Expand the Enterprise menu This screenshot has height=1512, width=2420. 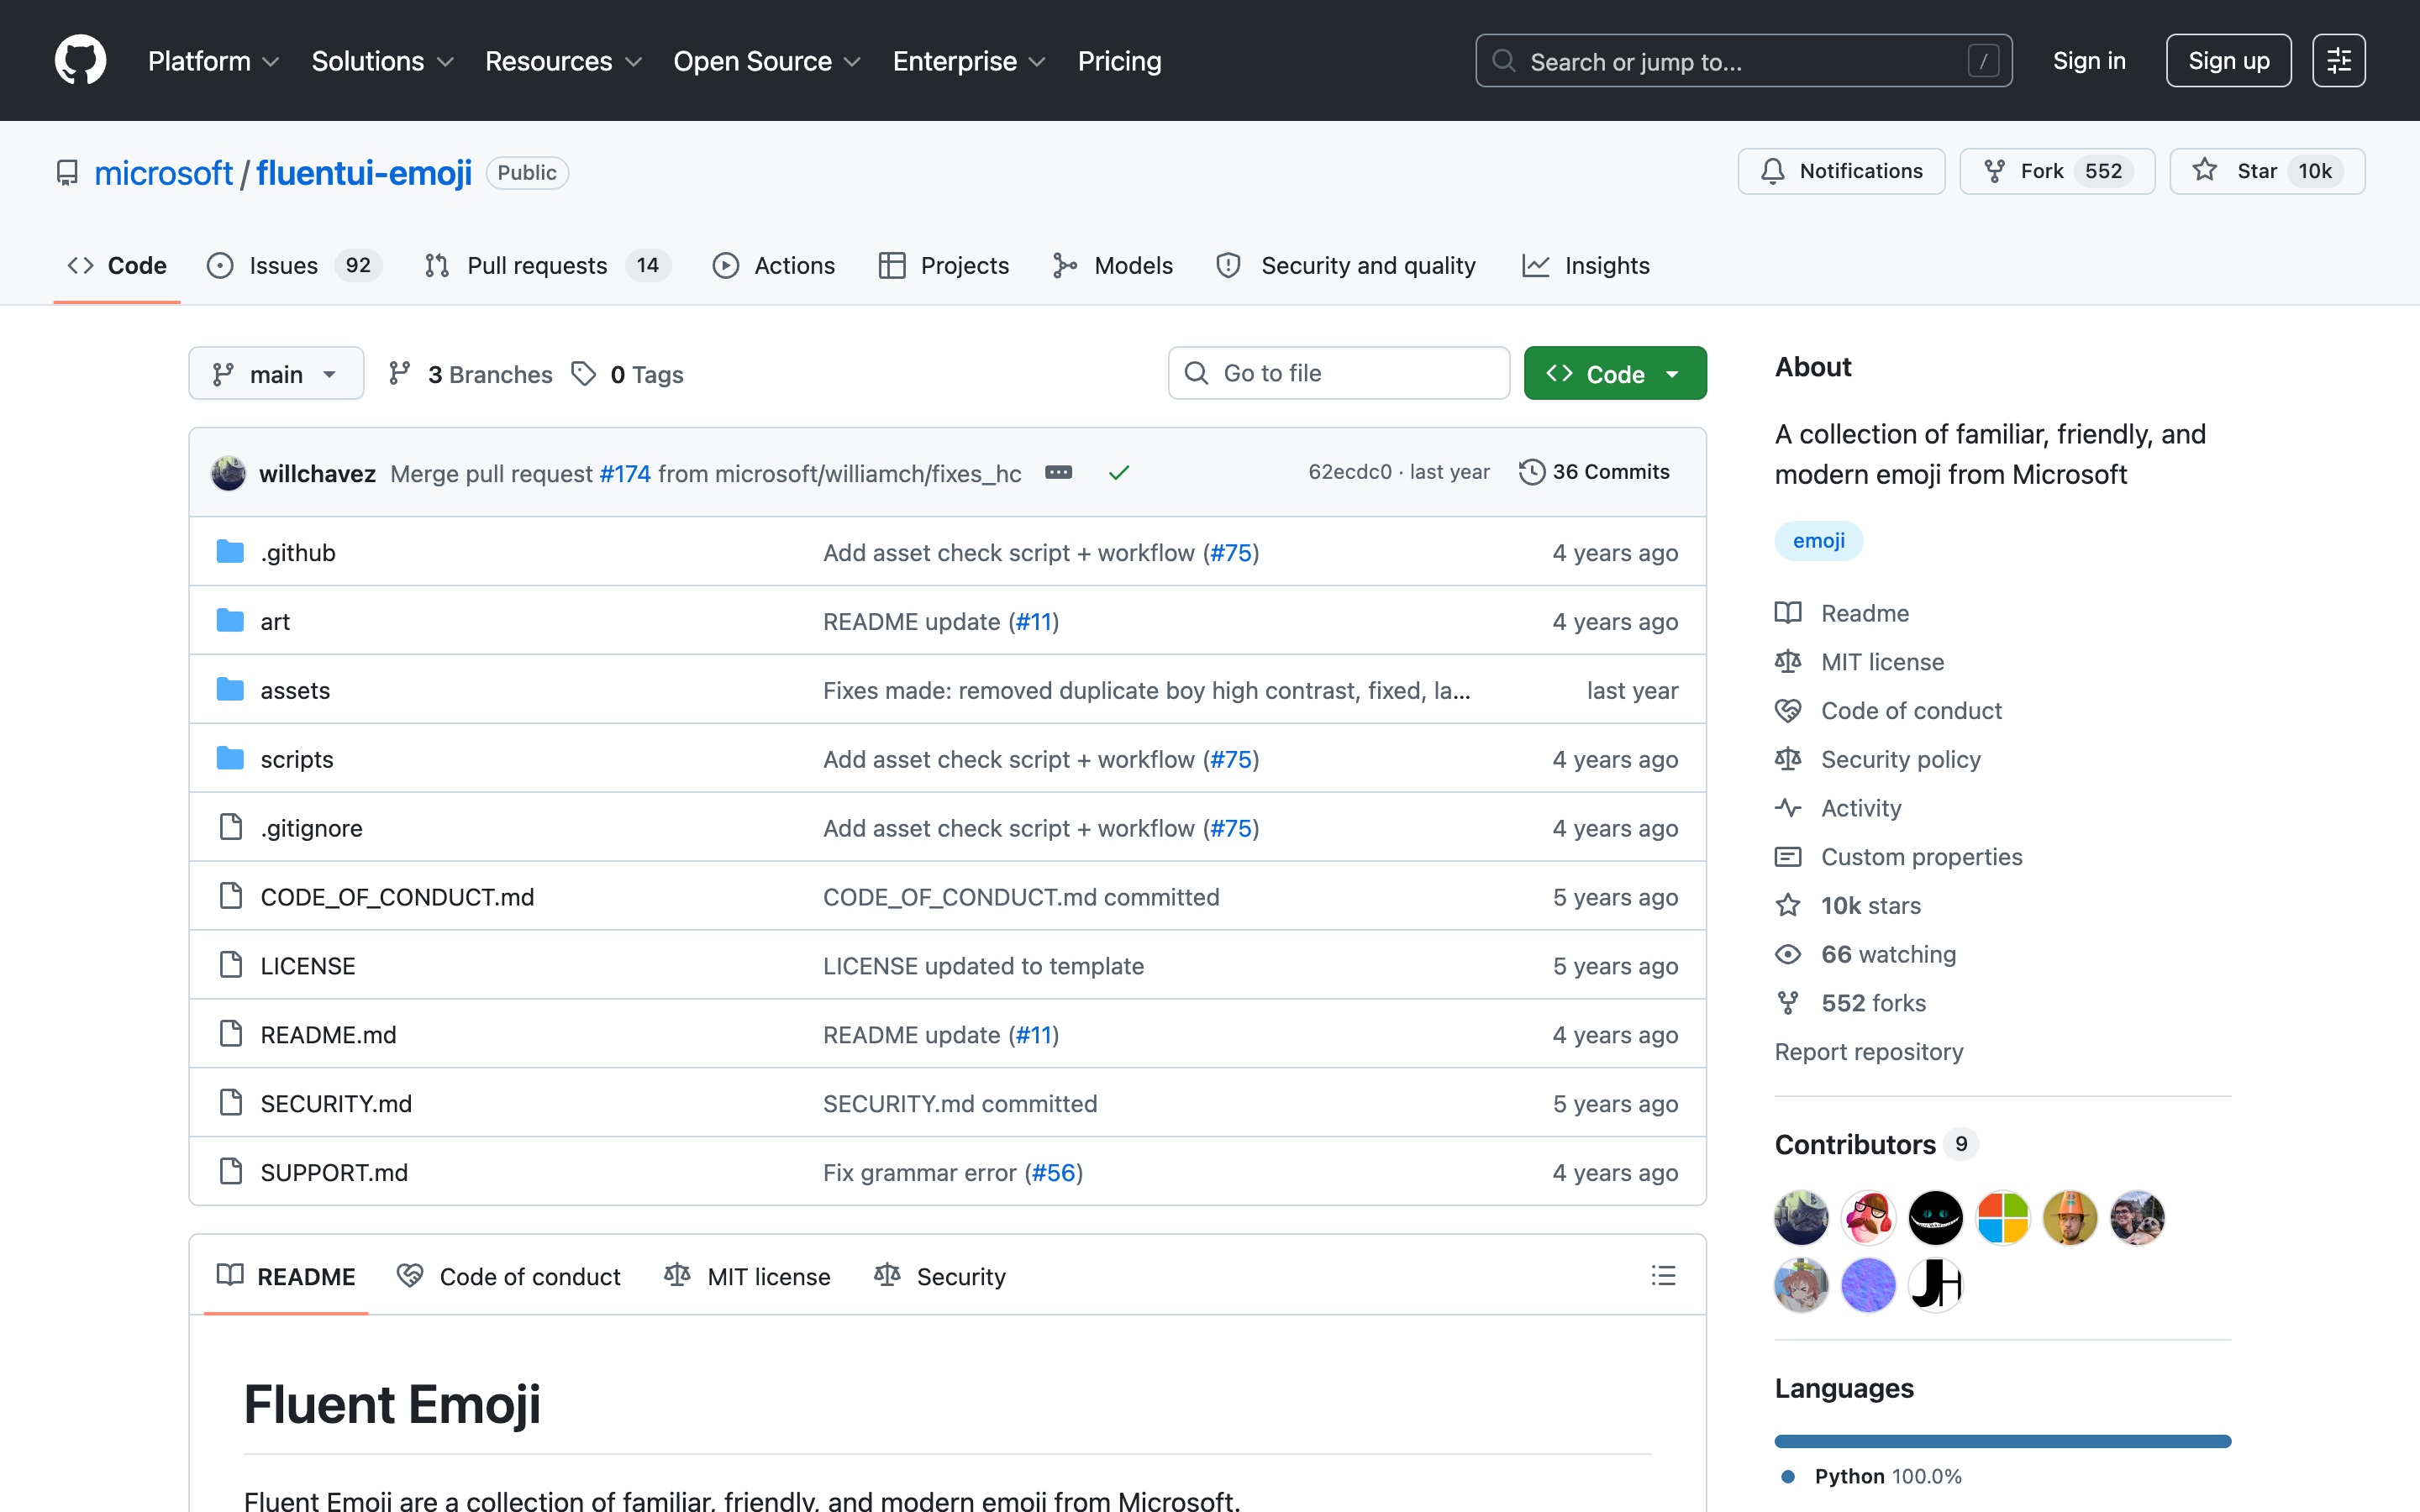(x=969, y=61)
